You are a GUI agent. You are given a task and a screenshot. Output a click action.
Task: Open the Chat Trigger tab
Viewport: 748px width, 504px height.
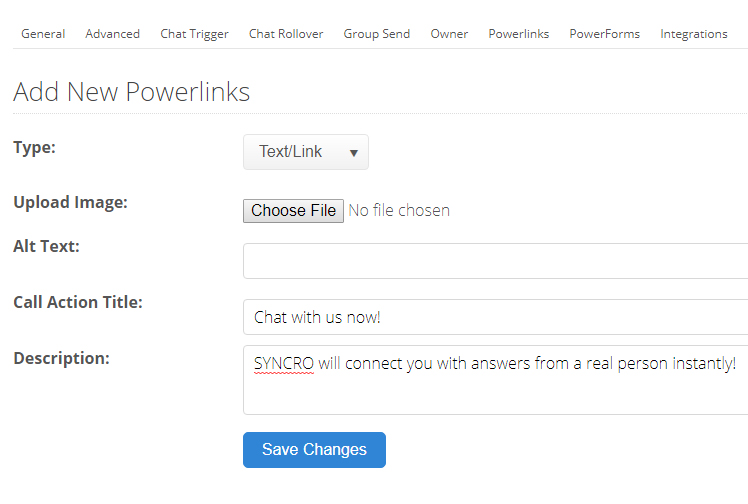(194, 34)
